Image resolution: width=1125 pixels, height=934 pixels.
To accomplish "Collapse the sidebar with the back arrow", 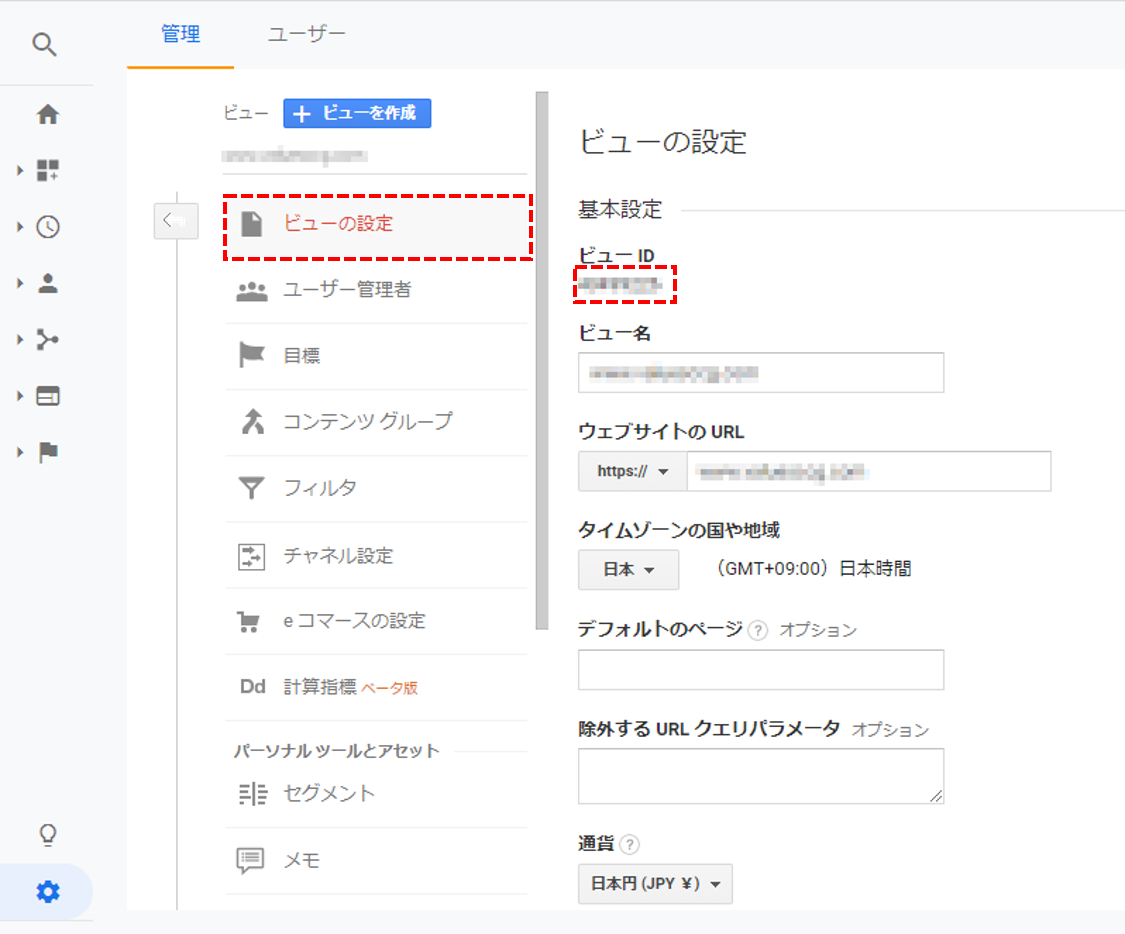I will 176,221.
